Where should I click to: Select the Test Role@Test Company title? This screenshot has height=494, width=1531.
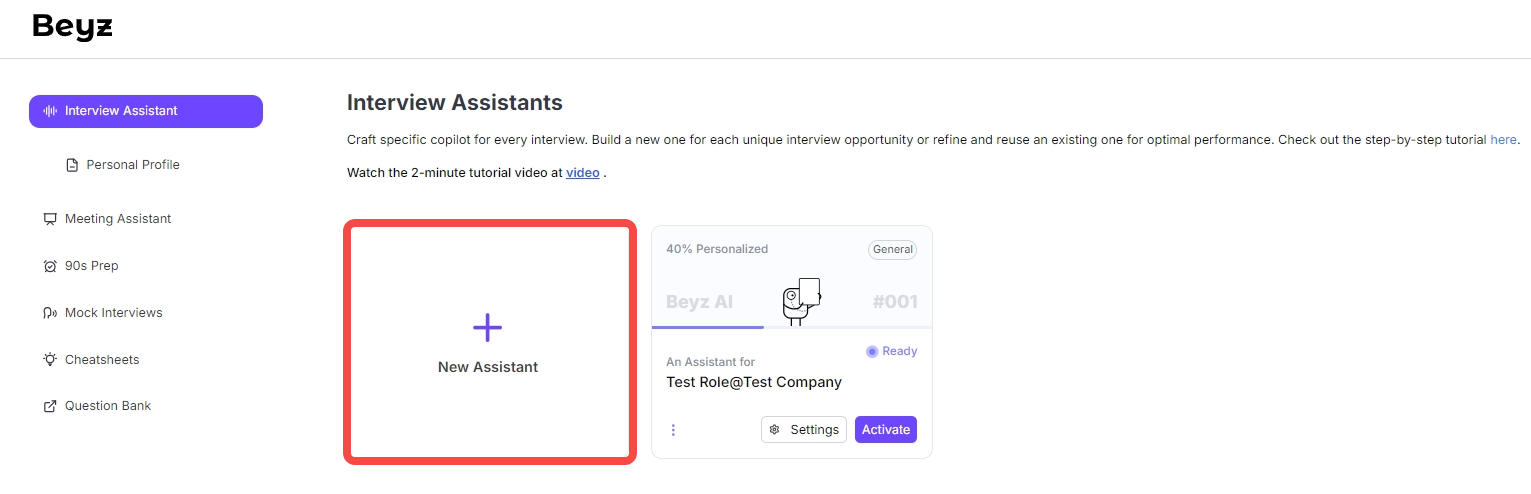pyautogui.click(x=753, y=382)
